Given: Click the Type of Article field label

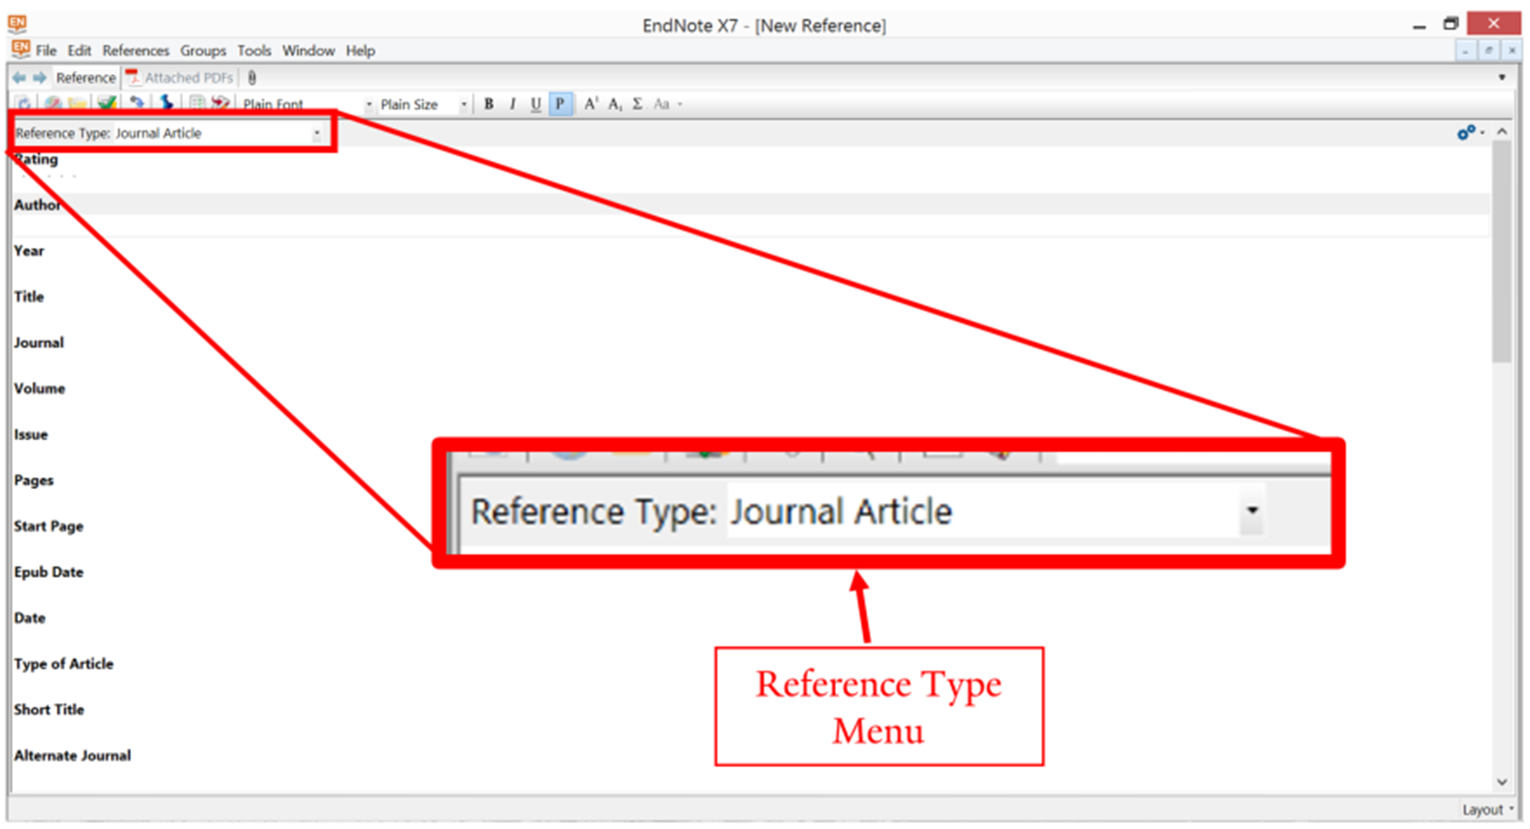Looking at the screenshot, I should coord(64,664).
